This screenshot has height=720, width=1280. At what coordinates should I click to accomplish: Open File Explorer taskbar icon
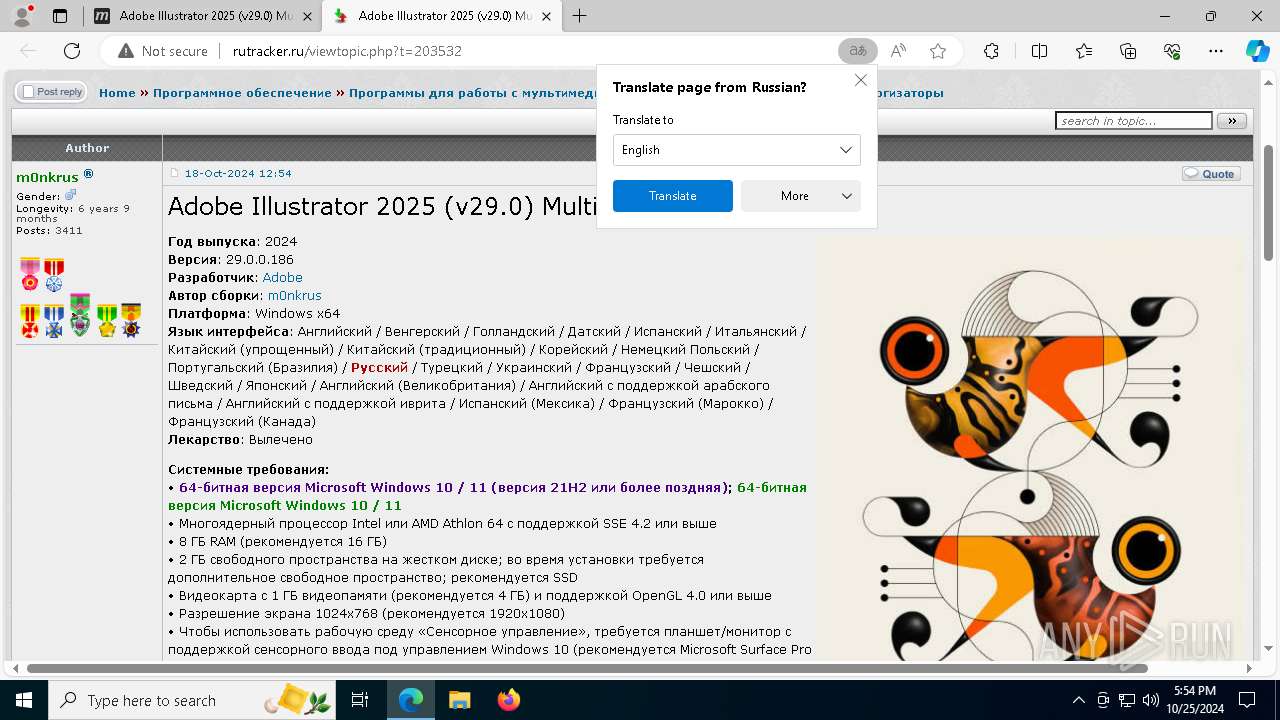(459, 700)
